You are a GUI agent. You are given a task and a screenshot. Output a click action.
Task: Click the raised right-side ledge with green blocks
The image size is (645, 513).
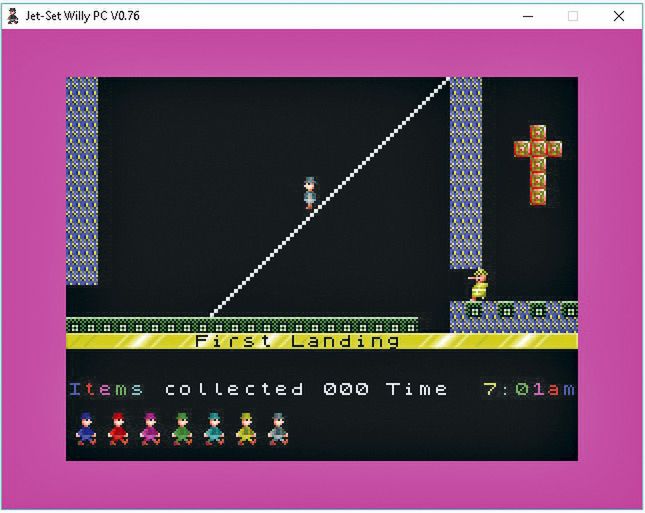click(x=514, y=317)
